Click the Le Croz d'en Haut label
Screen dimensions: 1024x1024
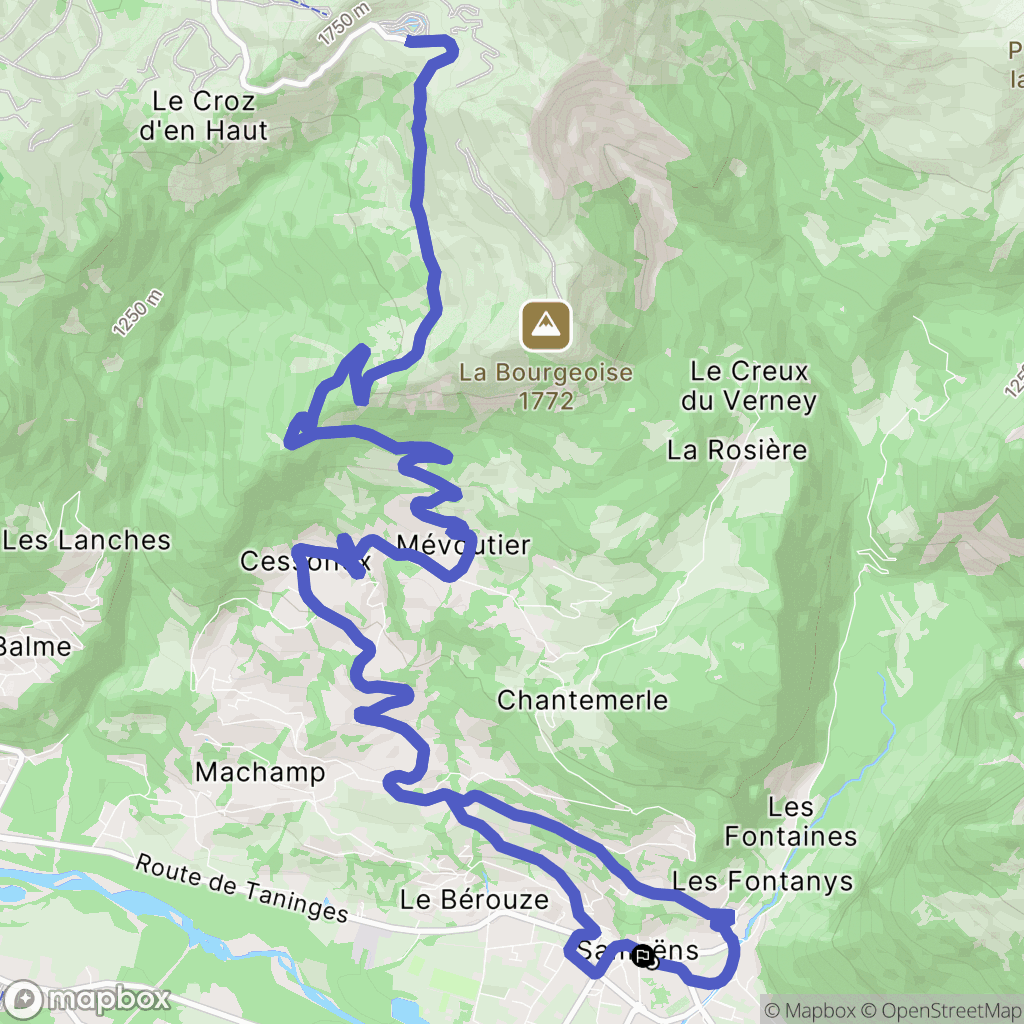click(x=204, y=116)
